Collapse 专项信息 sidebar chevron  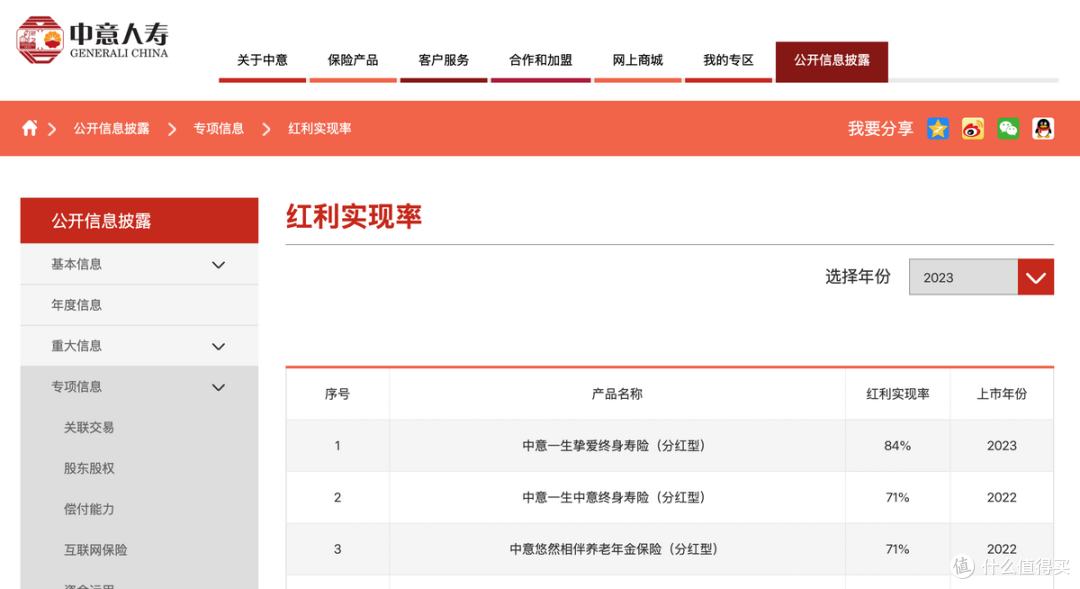pos(218,387)
